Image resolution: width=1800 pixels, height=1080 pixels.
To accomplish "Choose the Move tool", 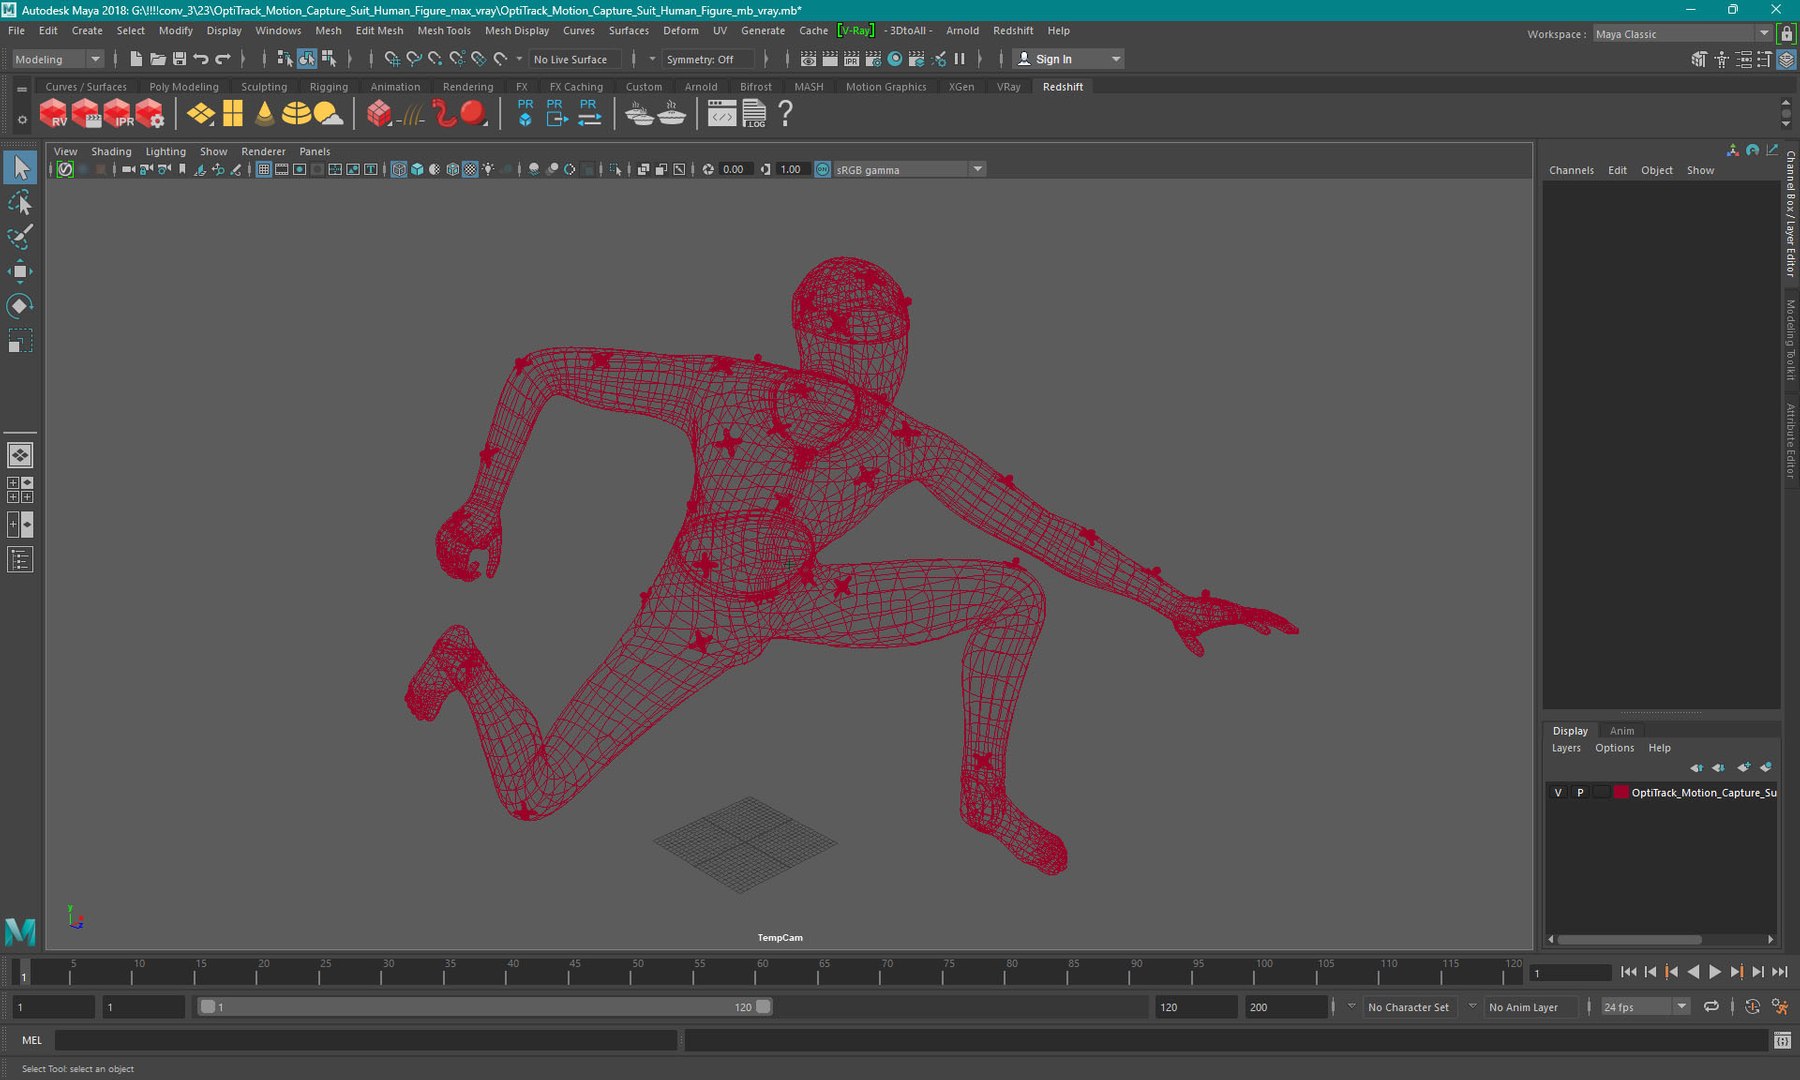I will tap(19, 271).
